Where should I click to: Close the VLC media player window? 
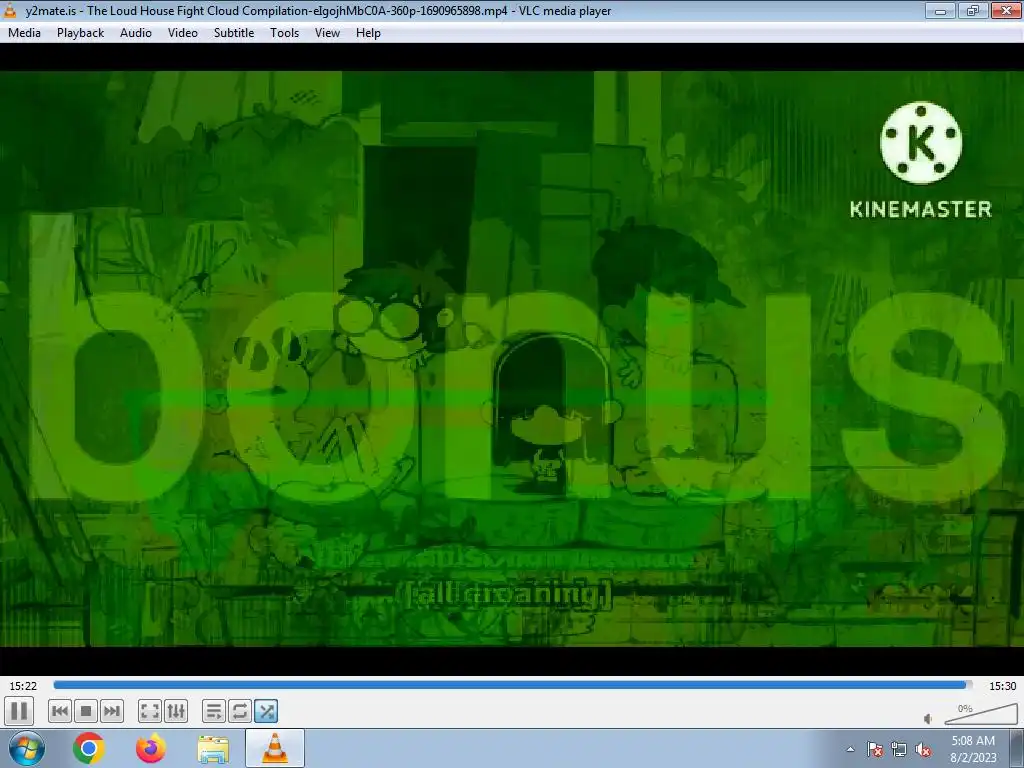point(1006,10)
